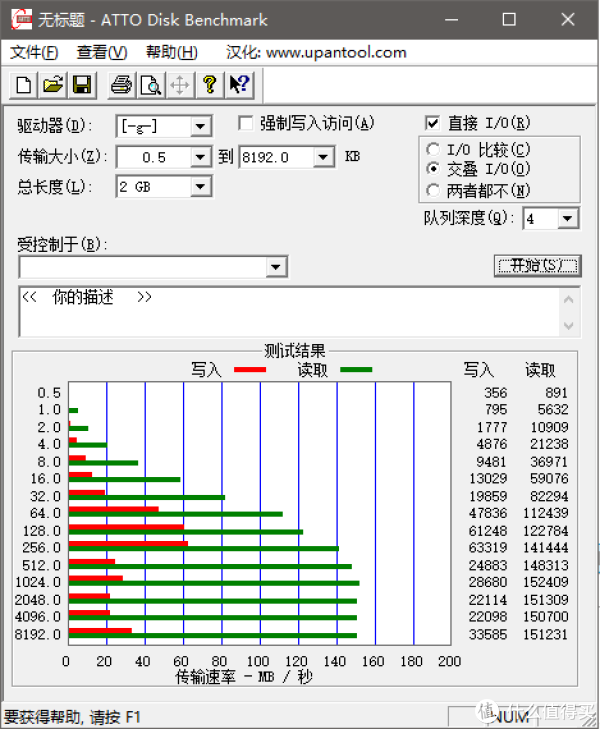Open the 队列深度 dropdown

click(567, 219)
